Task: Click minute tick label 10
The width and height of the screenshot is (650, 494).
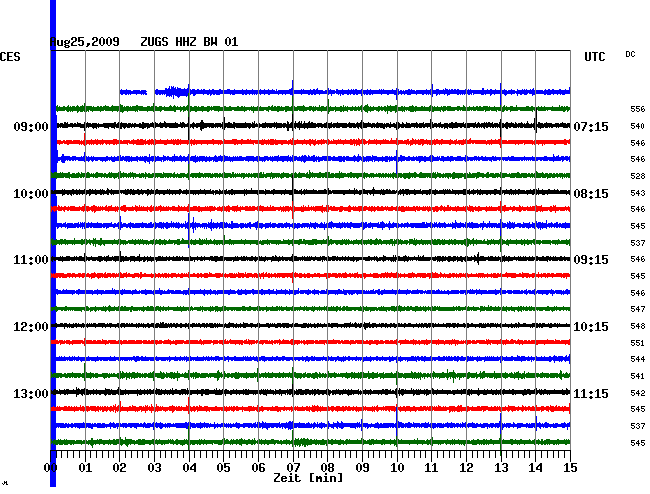Action: coord(397,468)
